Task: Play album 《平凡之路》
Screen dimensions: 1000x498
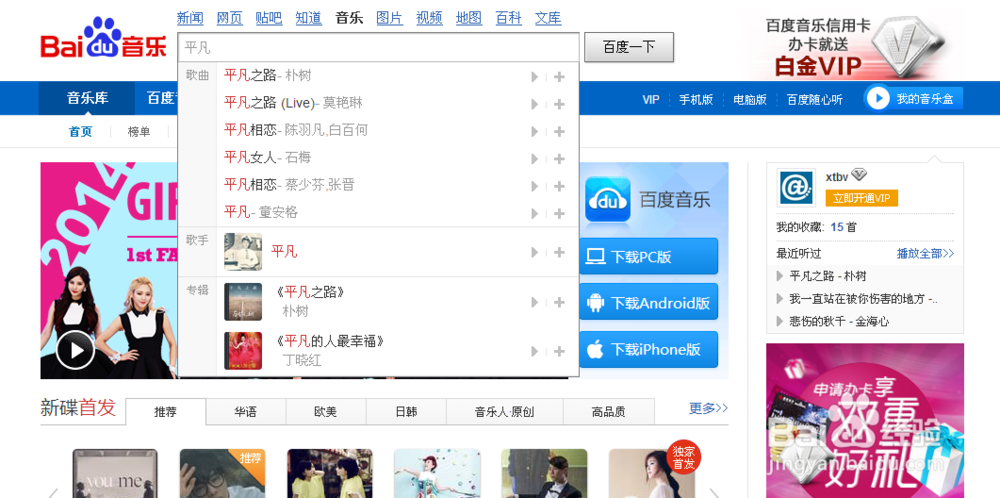Action: [534, 302]
